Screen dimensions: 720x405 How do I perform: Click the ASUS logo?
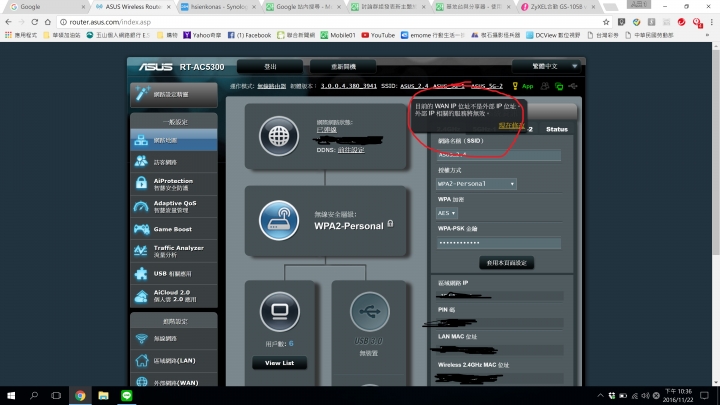[156, 67]
